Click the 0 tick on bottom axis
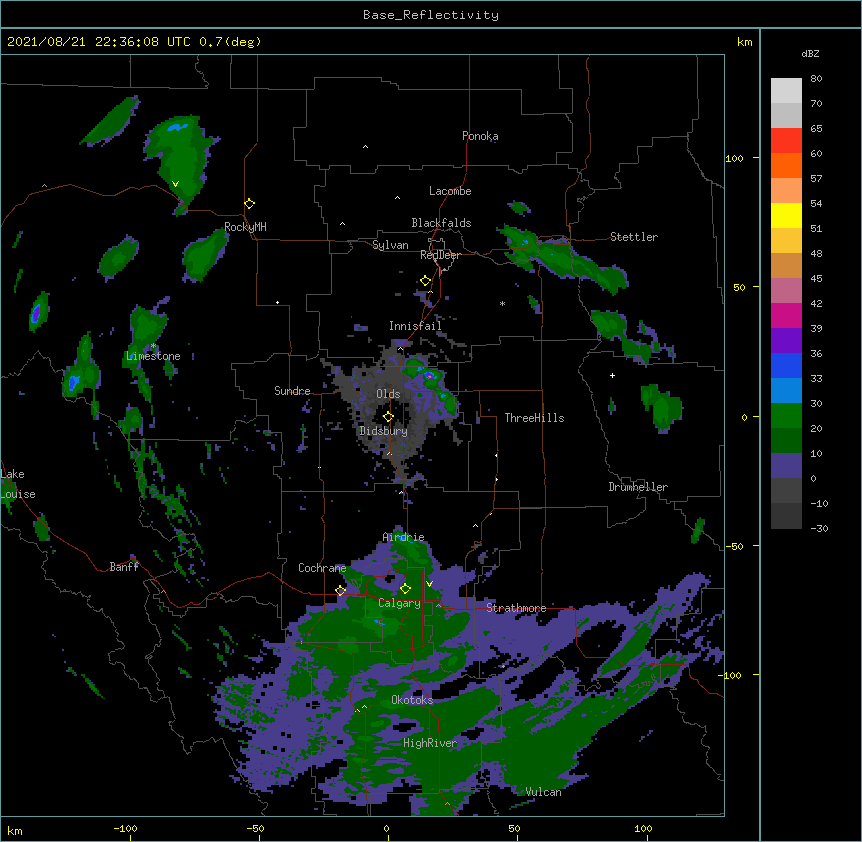Image resolution: width=862 pixels, height=842 pixels. coord(386,828)
